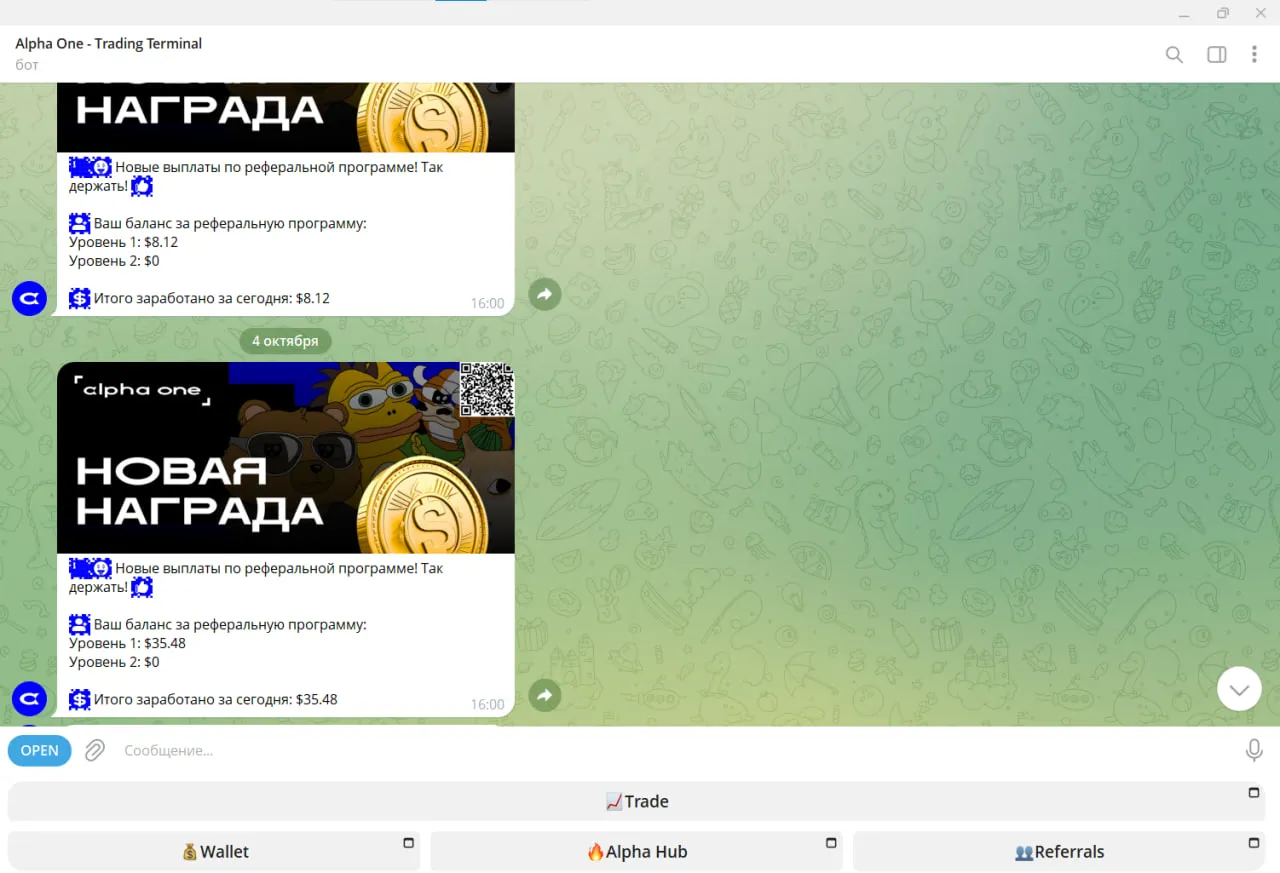Image resolution: width=1280 pixels, height=873 pixels.
Task: Open the chat search magnifier icon
Action: point(1175,55)
